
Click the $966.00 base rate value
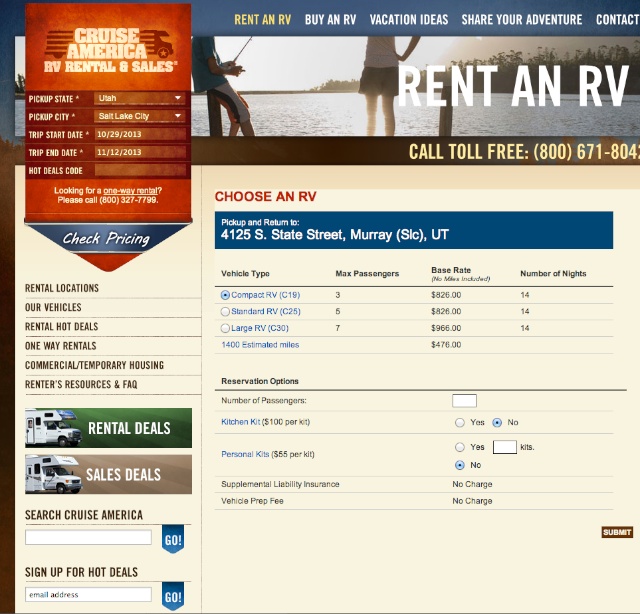[x=446, y=328]
